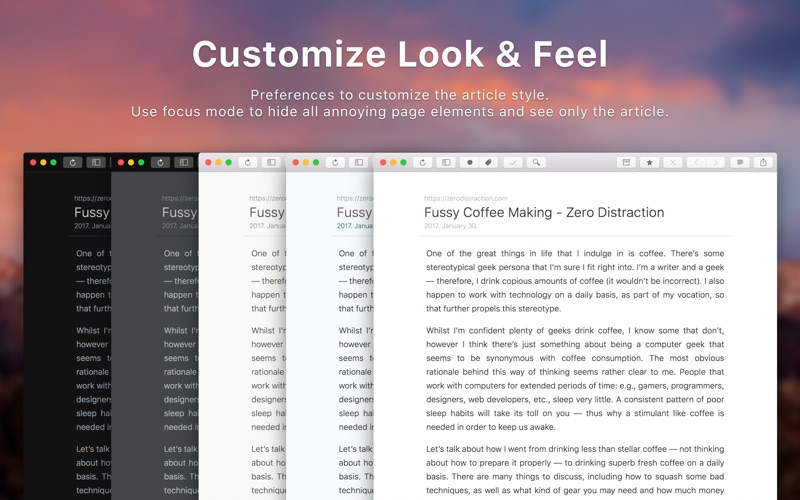Viewport: 800px width, 500px height.
Task: Toggle sidebar in the light blue window
Action: pos(358,162)
